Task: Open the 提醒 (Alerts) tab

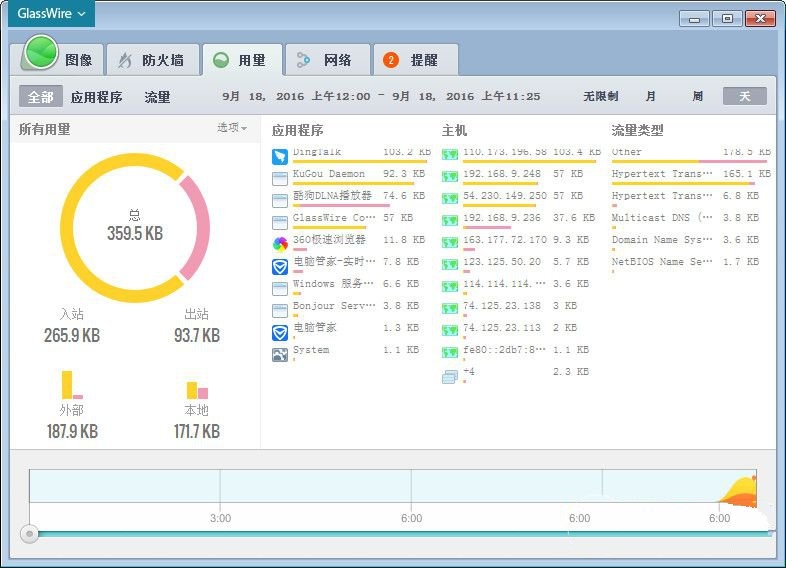Action: [x=416, y=60]
